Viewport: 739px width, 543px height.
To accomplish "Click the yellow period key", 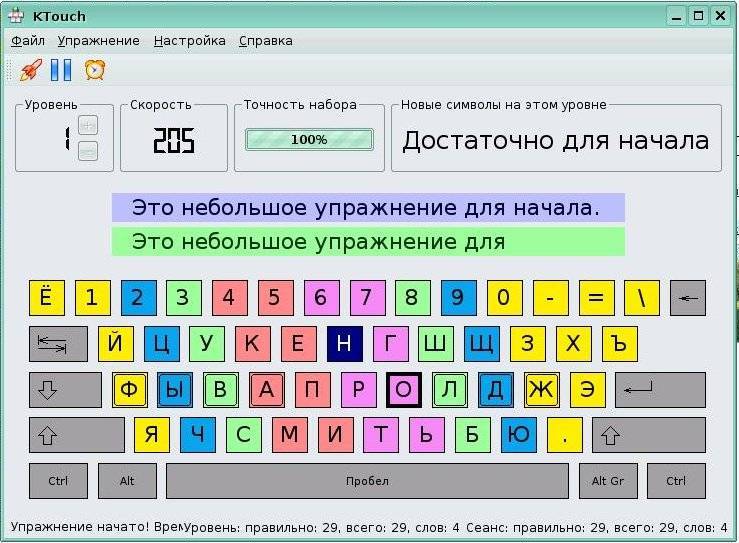I will click(565, 435).
